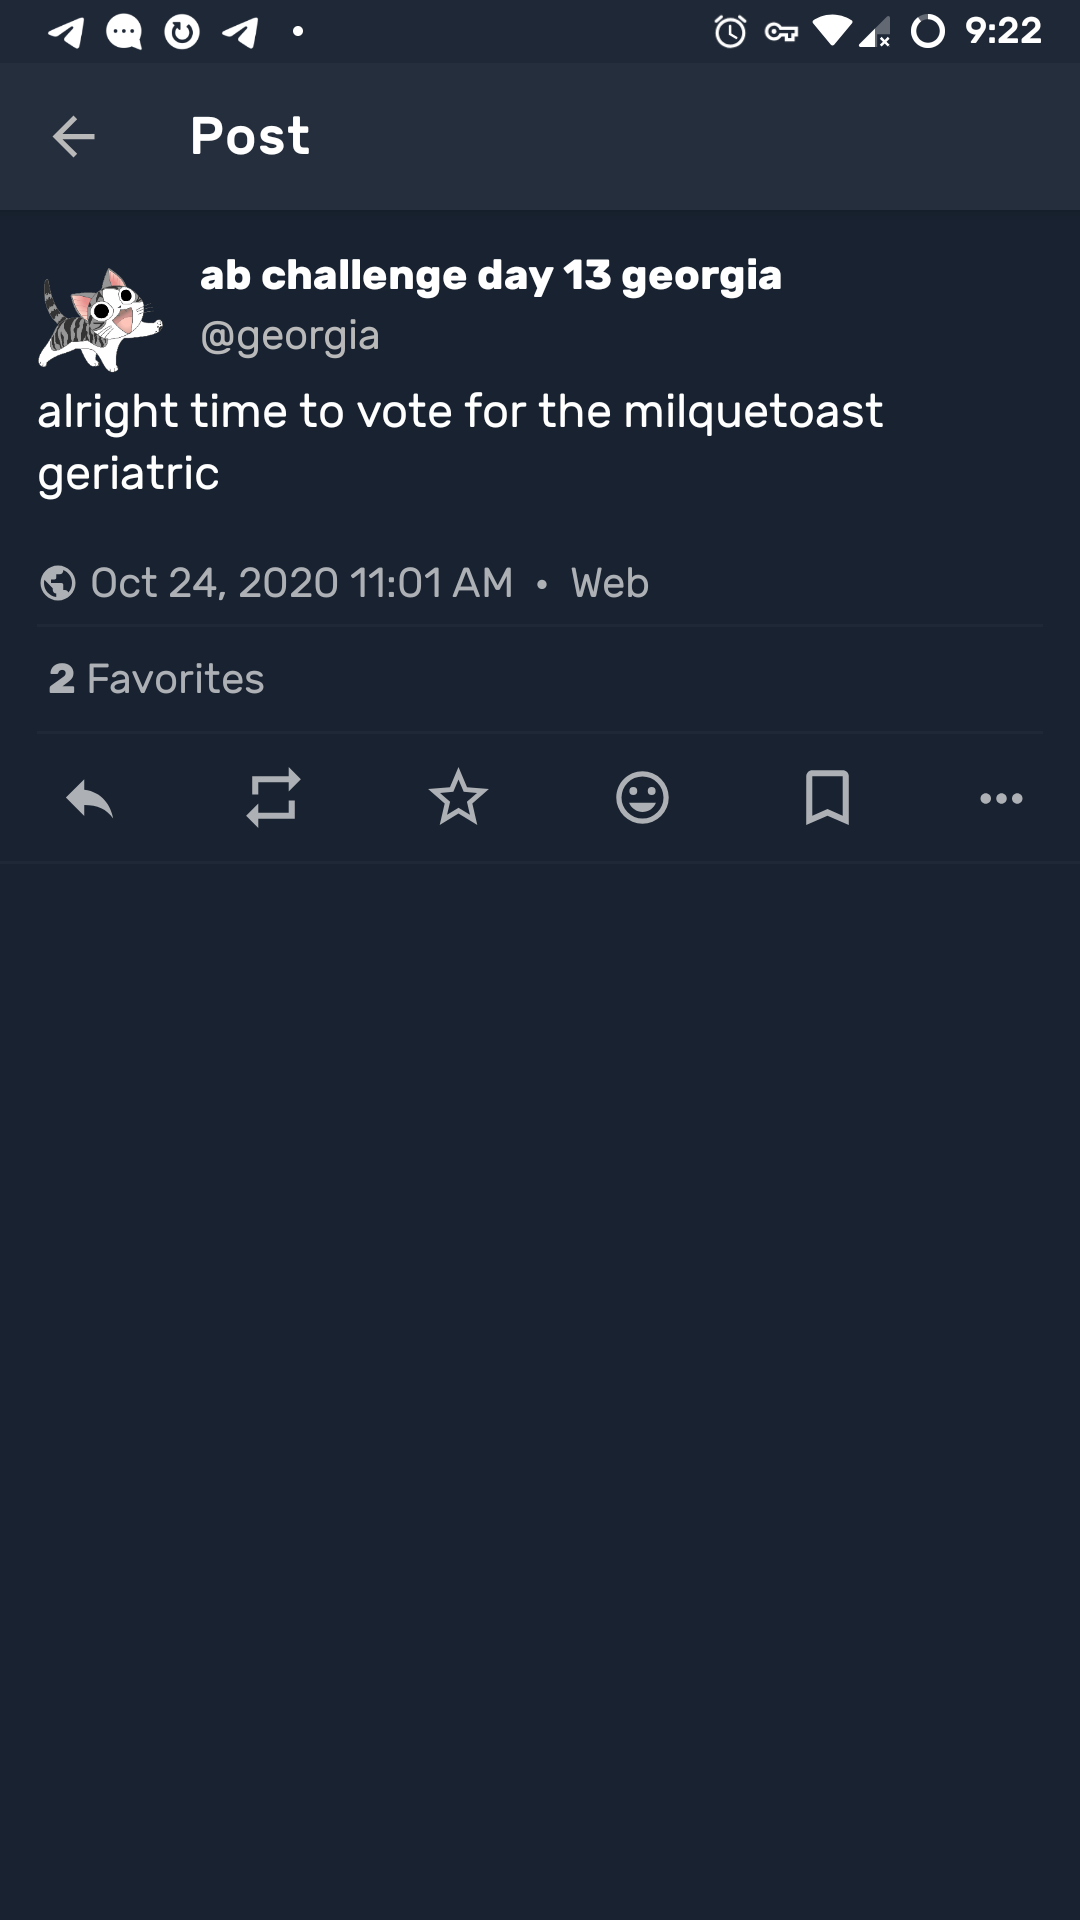This screenshot has width=1080, height=1920.
Task: Open display name 'ab challenge day 13 georgia'
Action: pyautogui.click(x=490, y=275)
